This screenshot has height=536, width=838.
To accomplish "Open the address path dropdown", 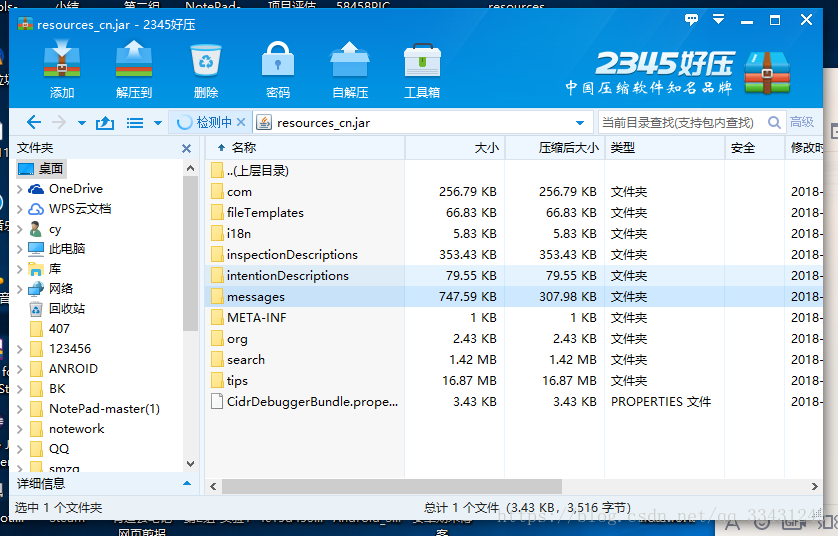I will tap(580, 123).
